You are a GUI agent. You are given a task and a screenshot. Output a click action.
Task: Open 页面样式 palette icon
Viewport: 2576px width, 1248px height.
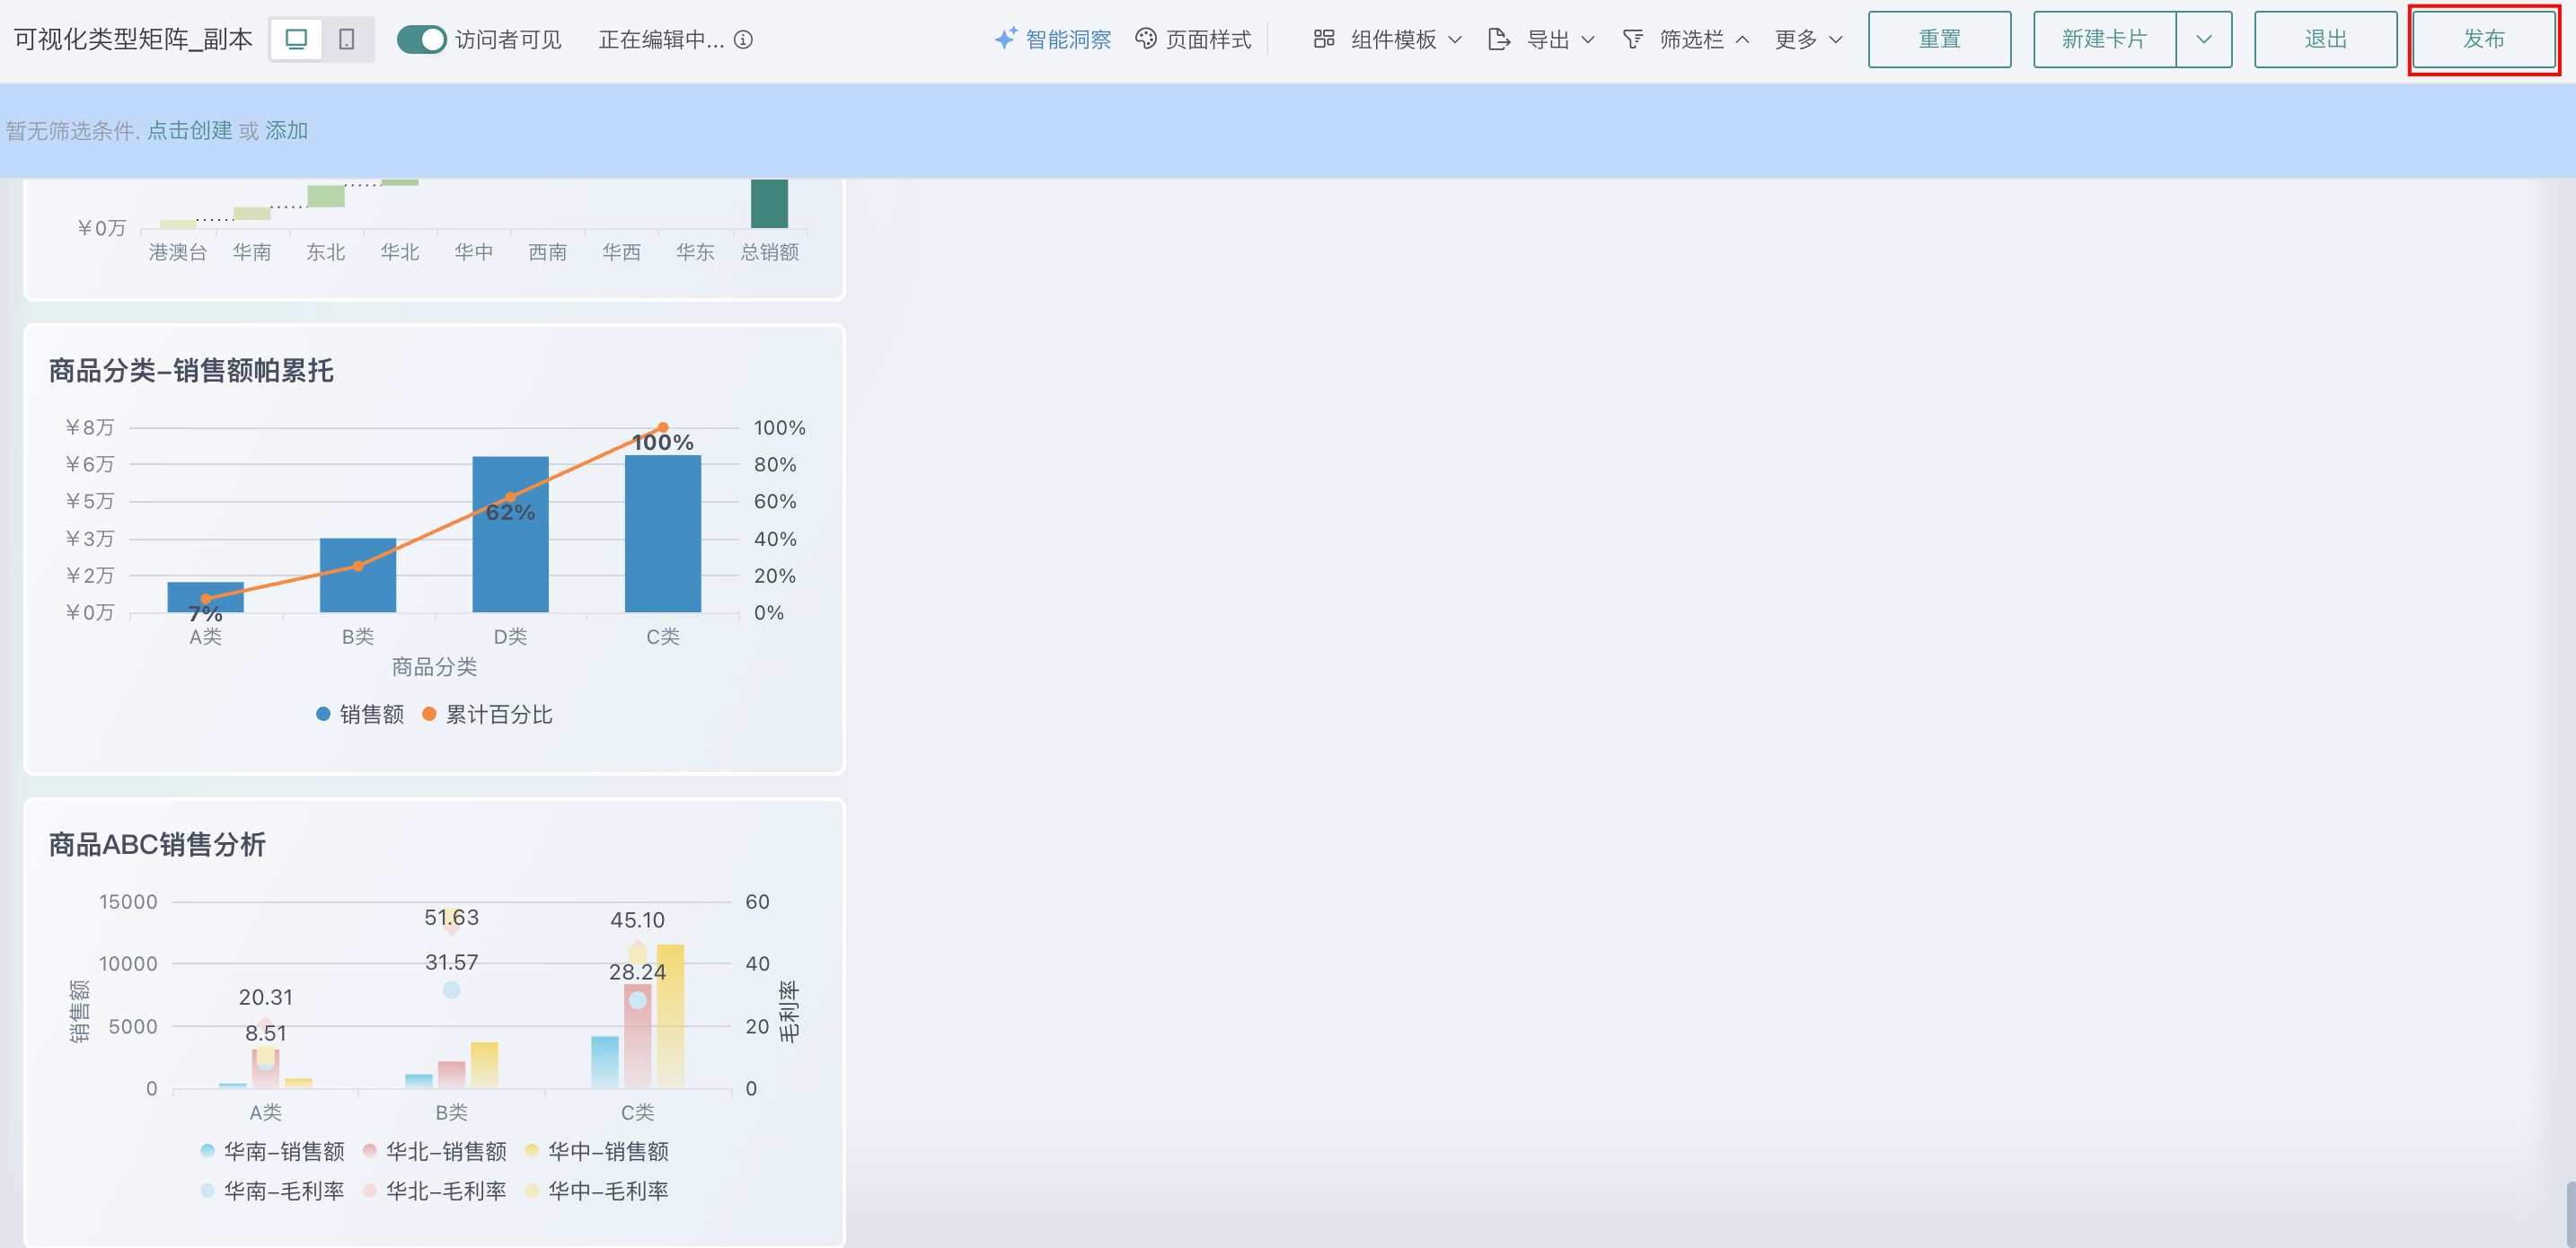[1146, 39]
